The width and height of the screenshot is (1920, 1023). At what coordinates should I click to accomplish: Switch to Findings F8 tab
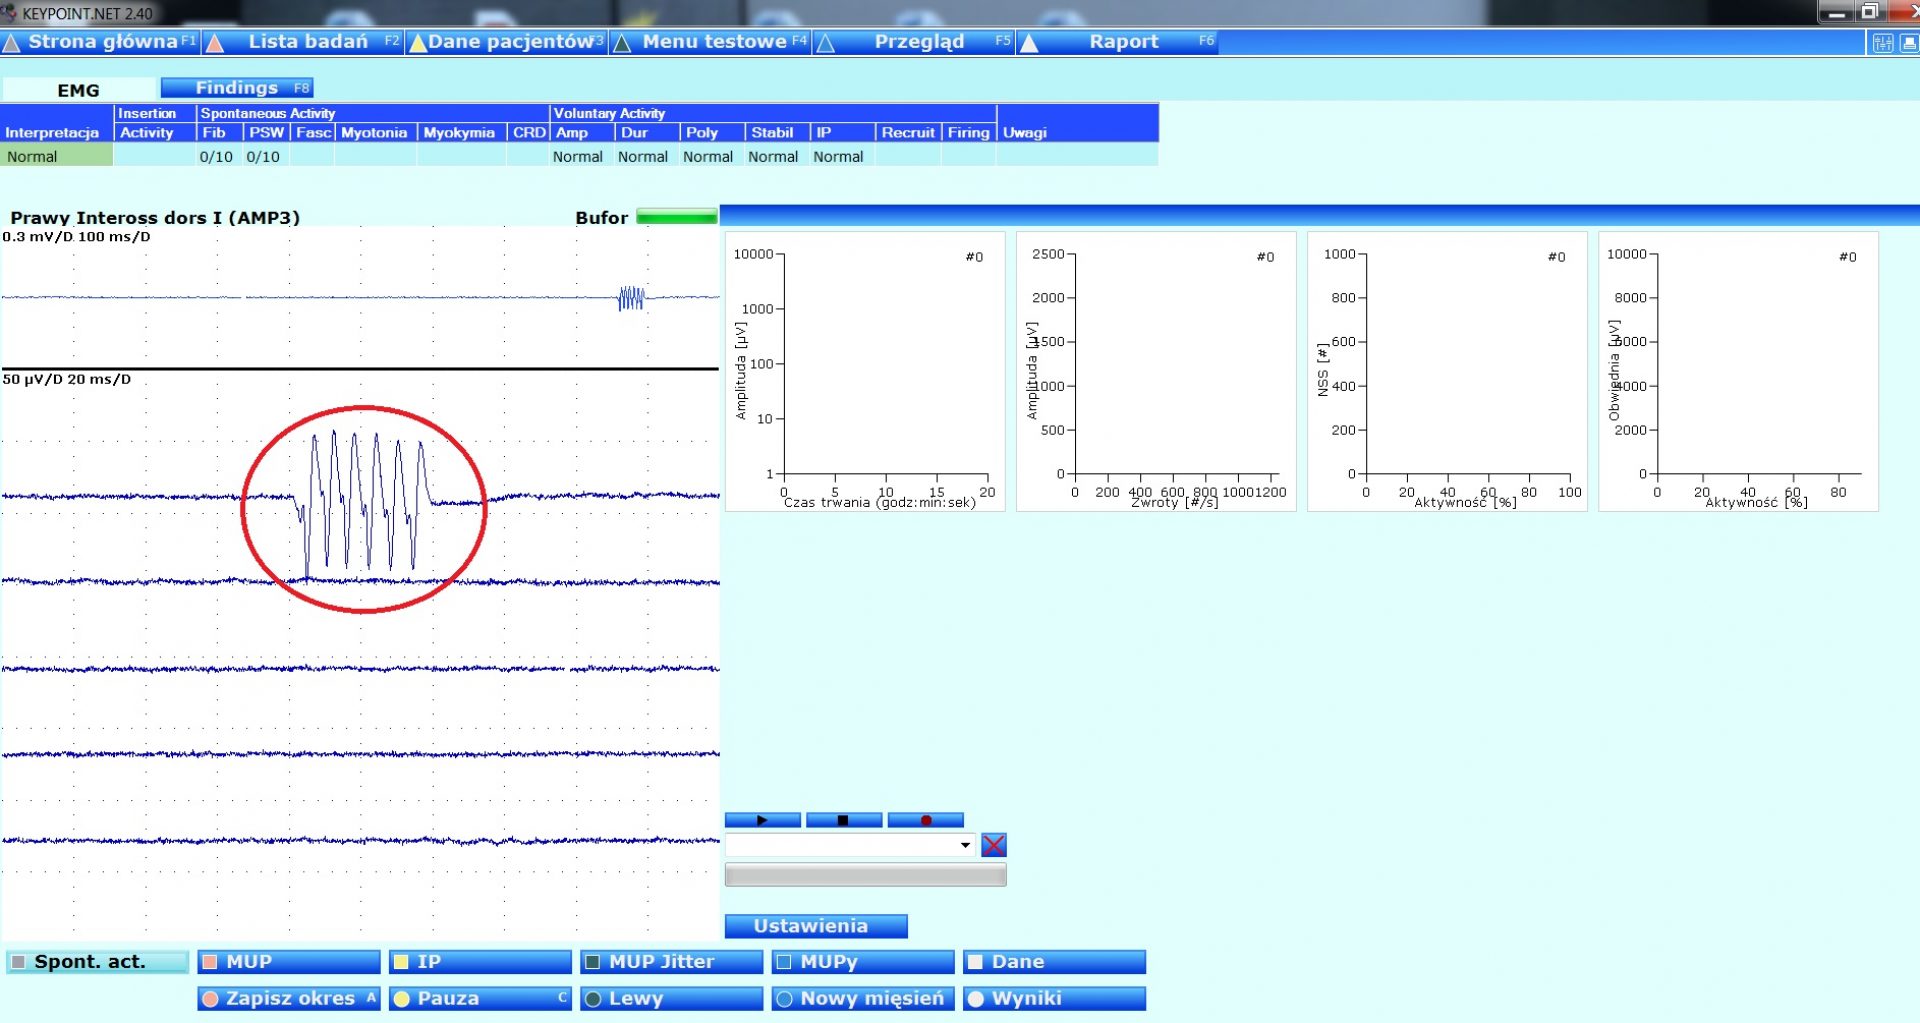(237, 88)
